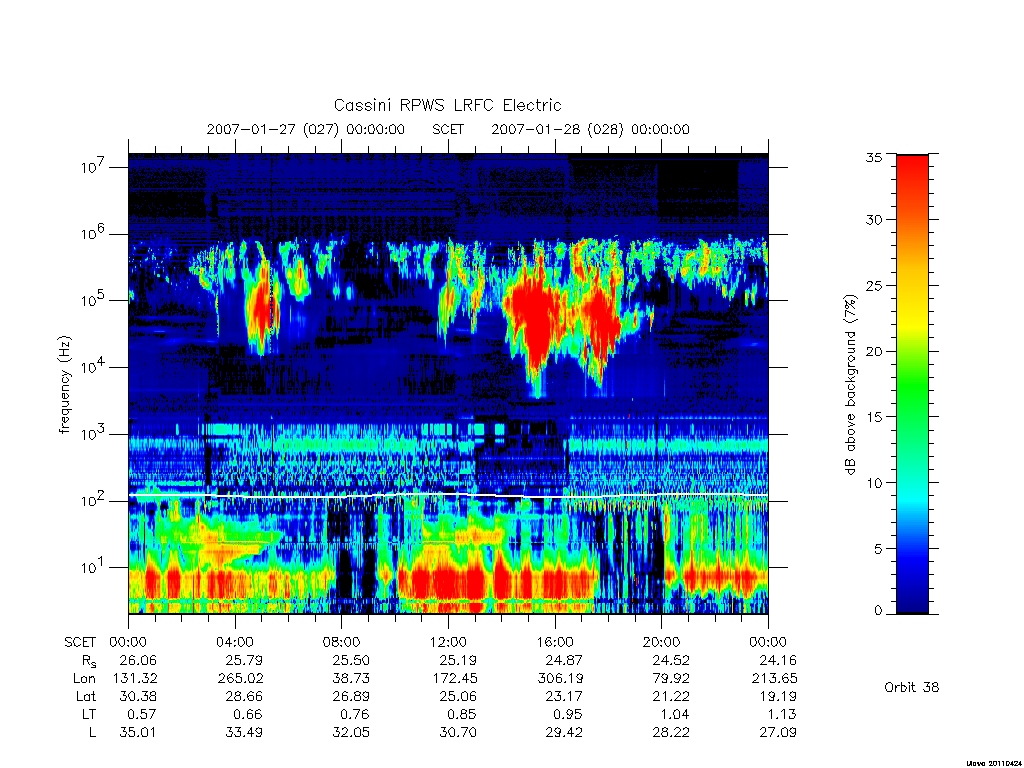Click the '25' color bar label
This screenshot has height=768, width=1024.
point(874,285)
